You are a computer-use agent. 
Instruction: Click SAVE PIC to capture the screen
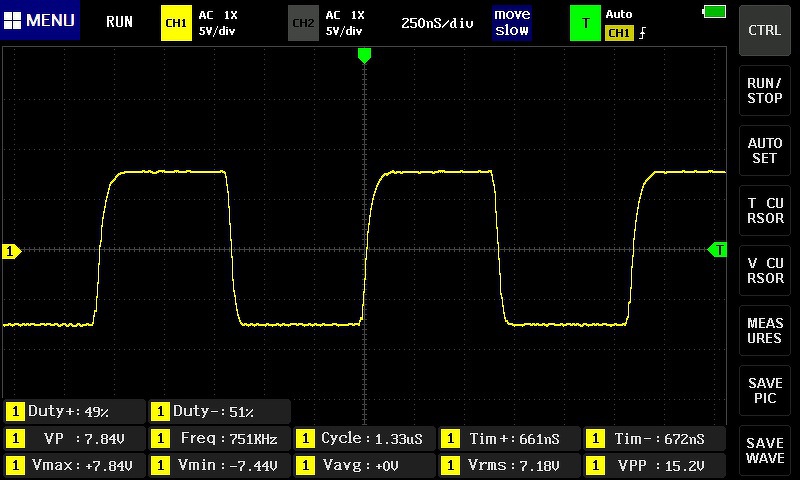click(764, 391)
